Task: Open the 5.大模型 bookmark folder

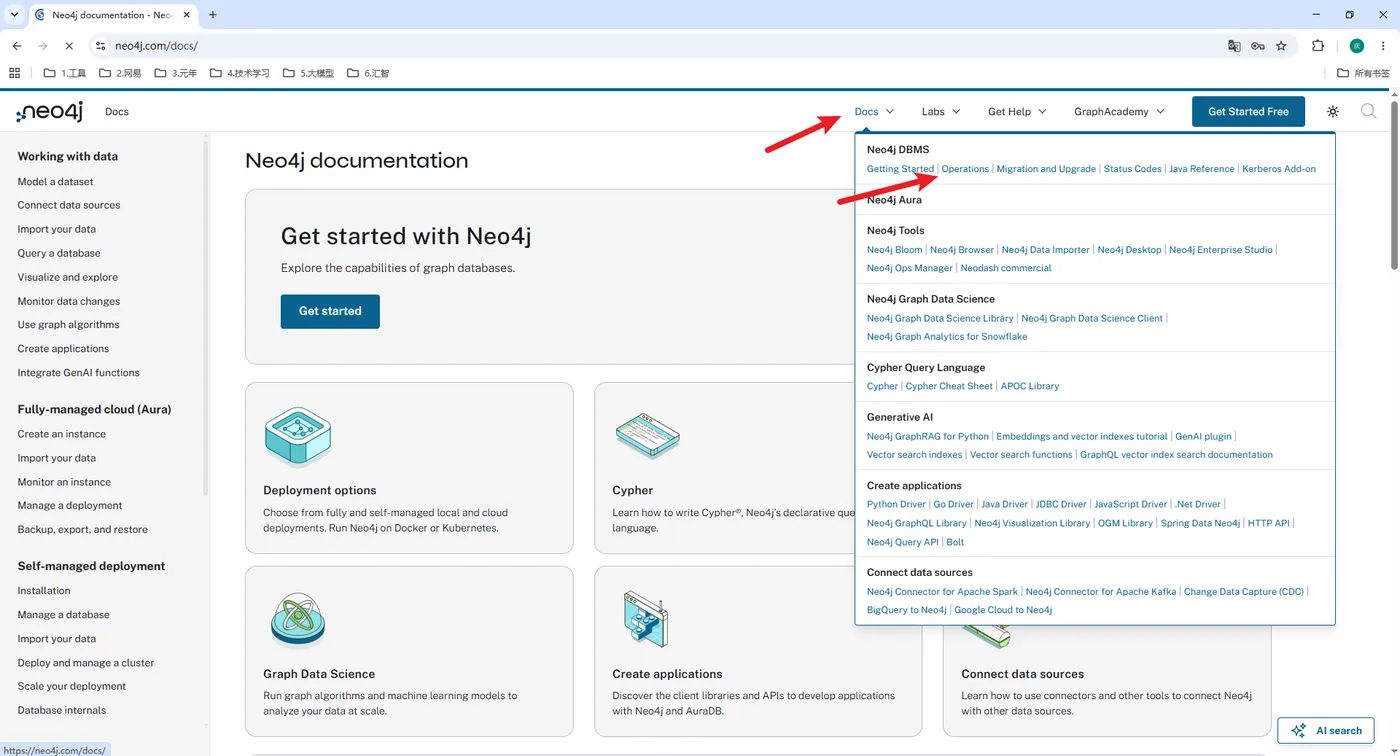Action: (308, 73)
